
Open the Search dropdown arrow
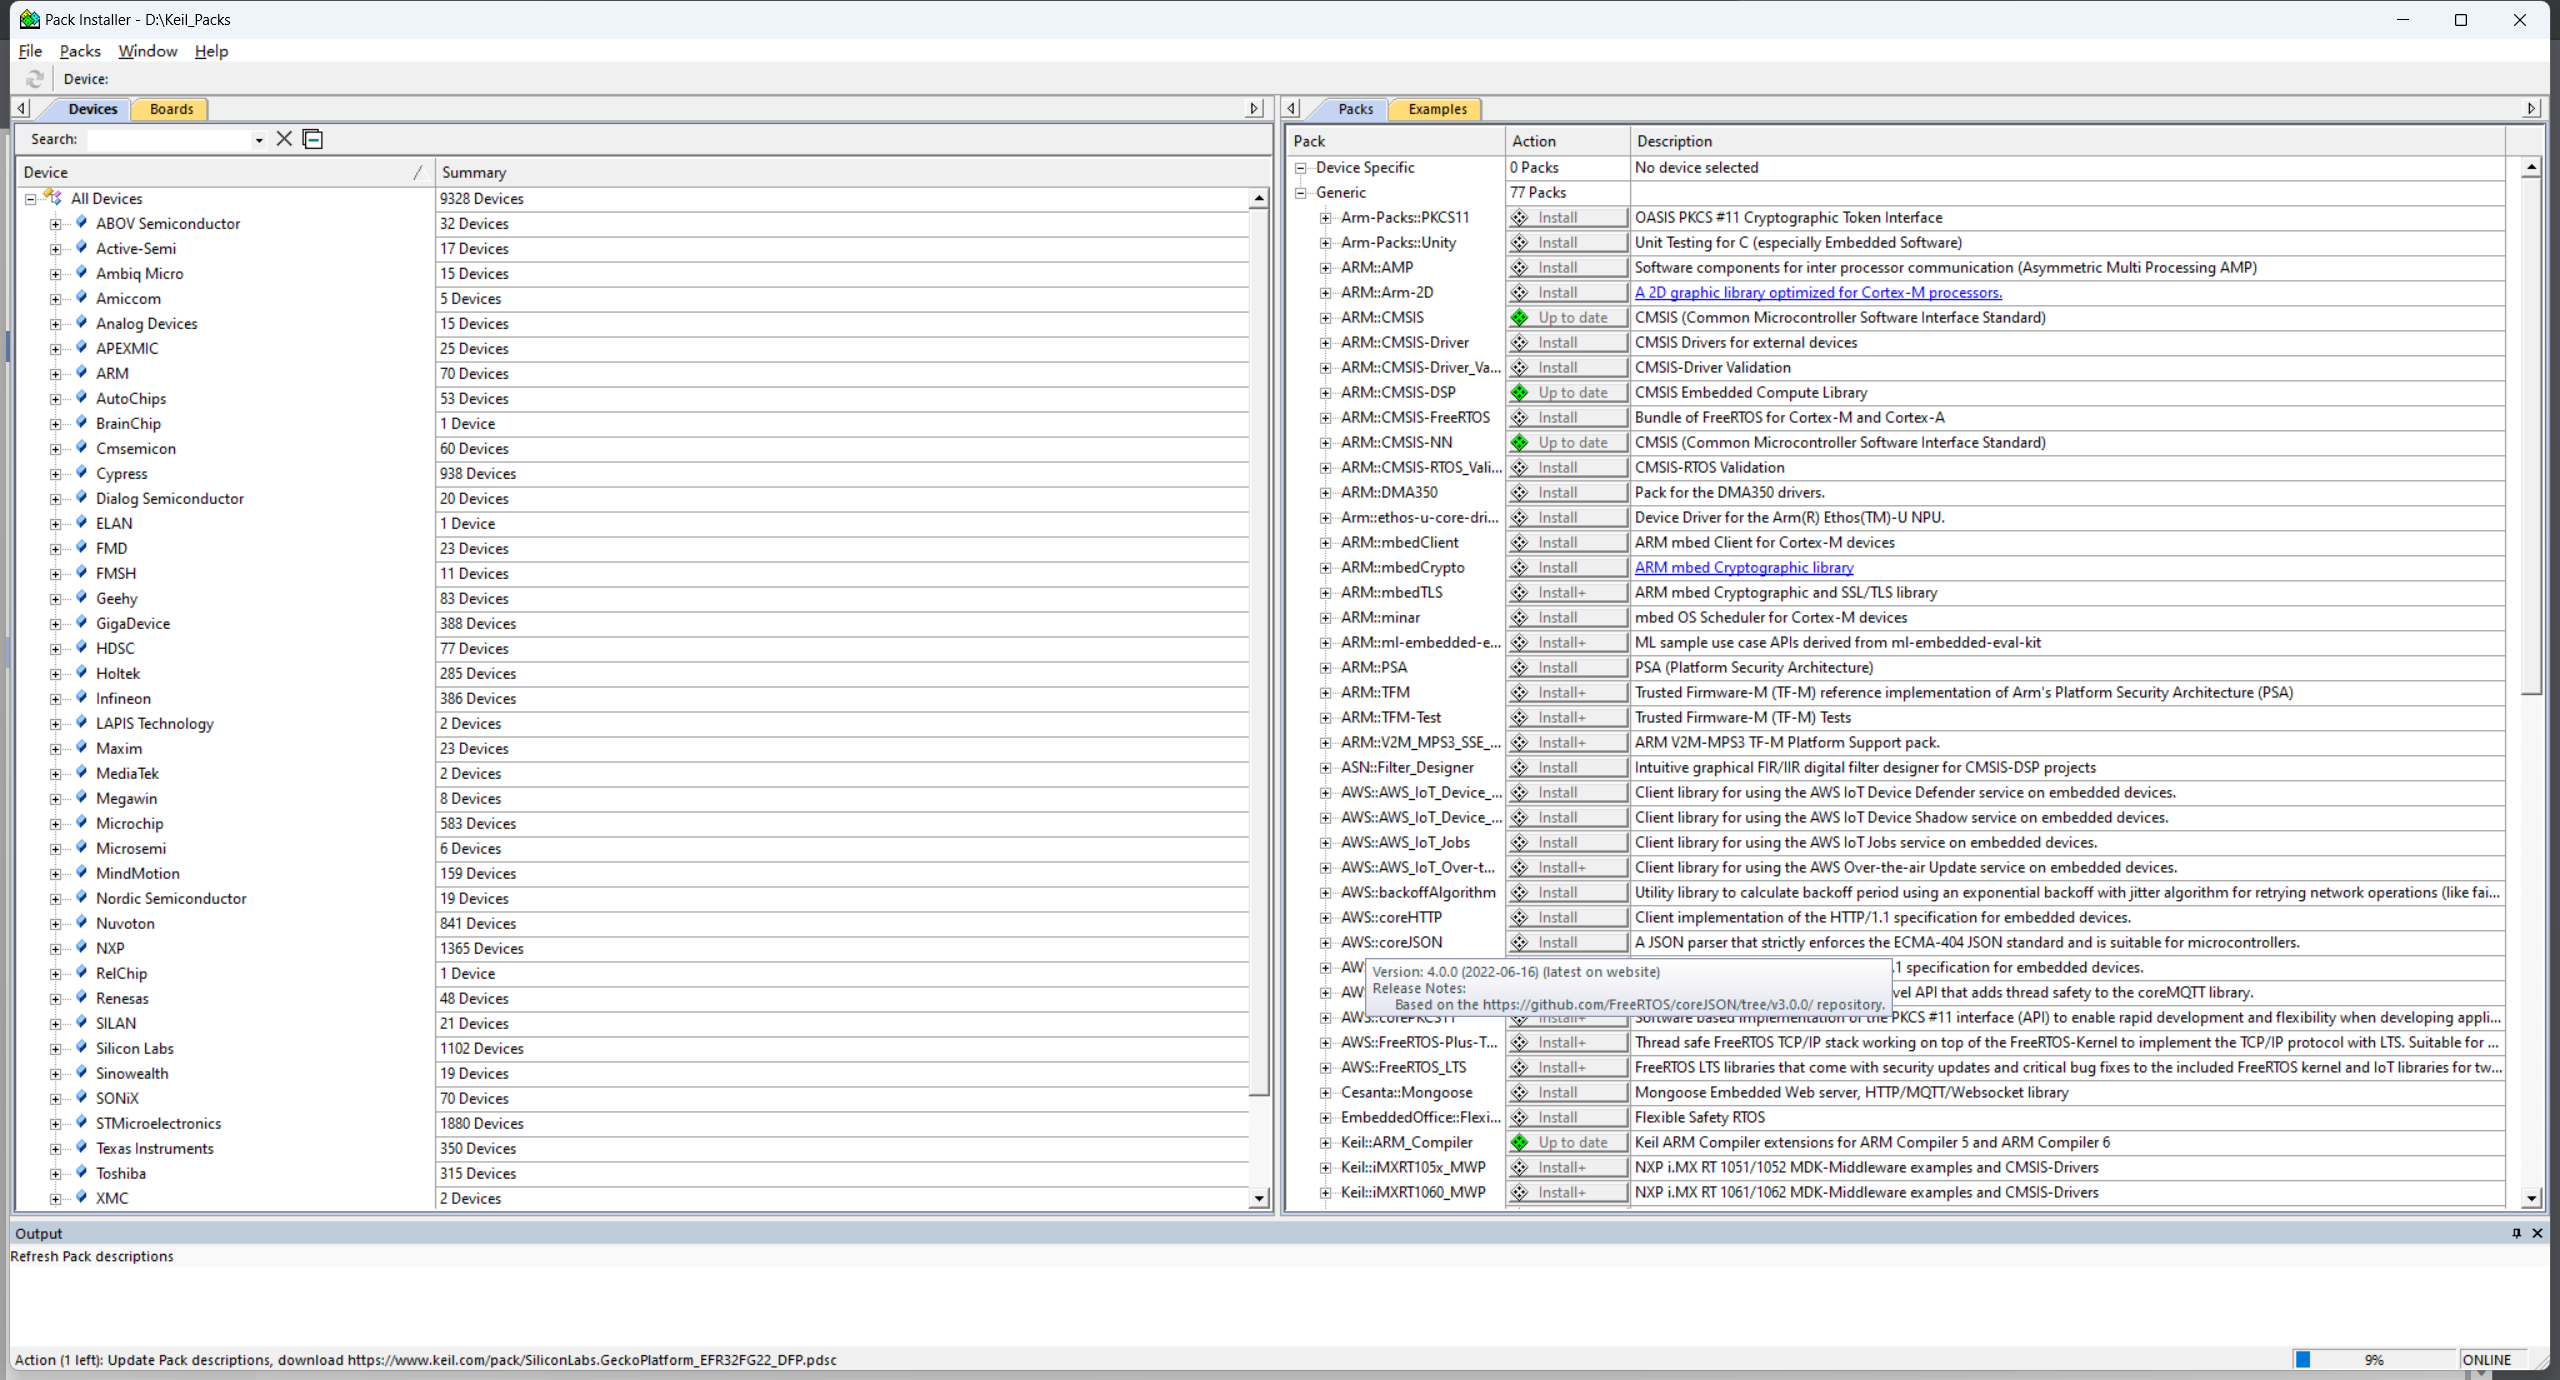coord(259,140)
